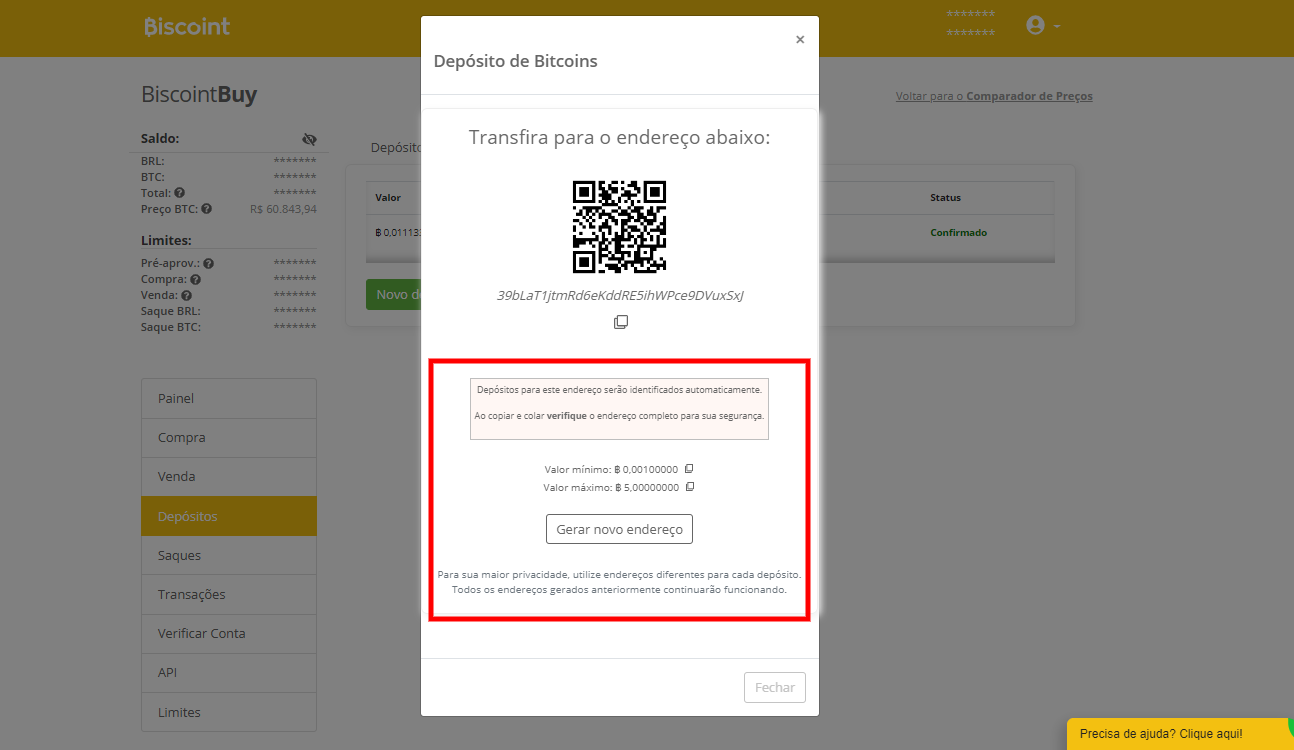Open the Verificar Conta menu item
The image size is (1294, 750).
pos(229,633)
